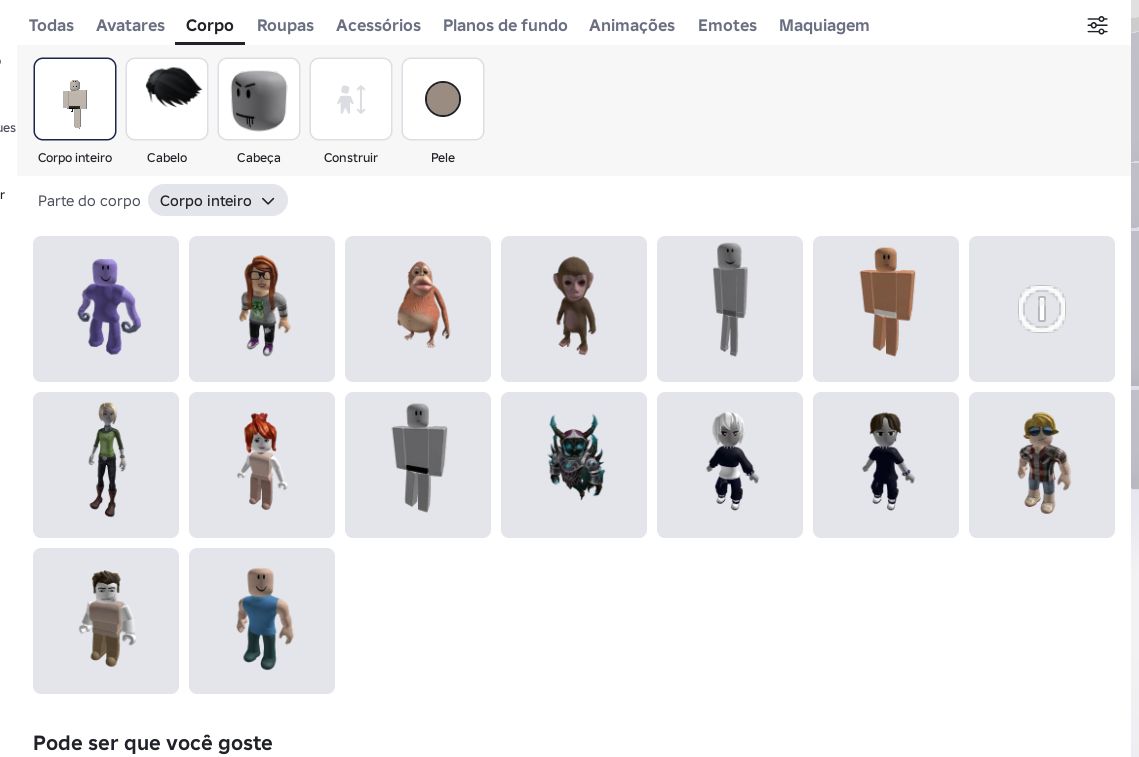
Task: Choose the horned armored helmet item
Action: tap(574, 465)
